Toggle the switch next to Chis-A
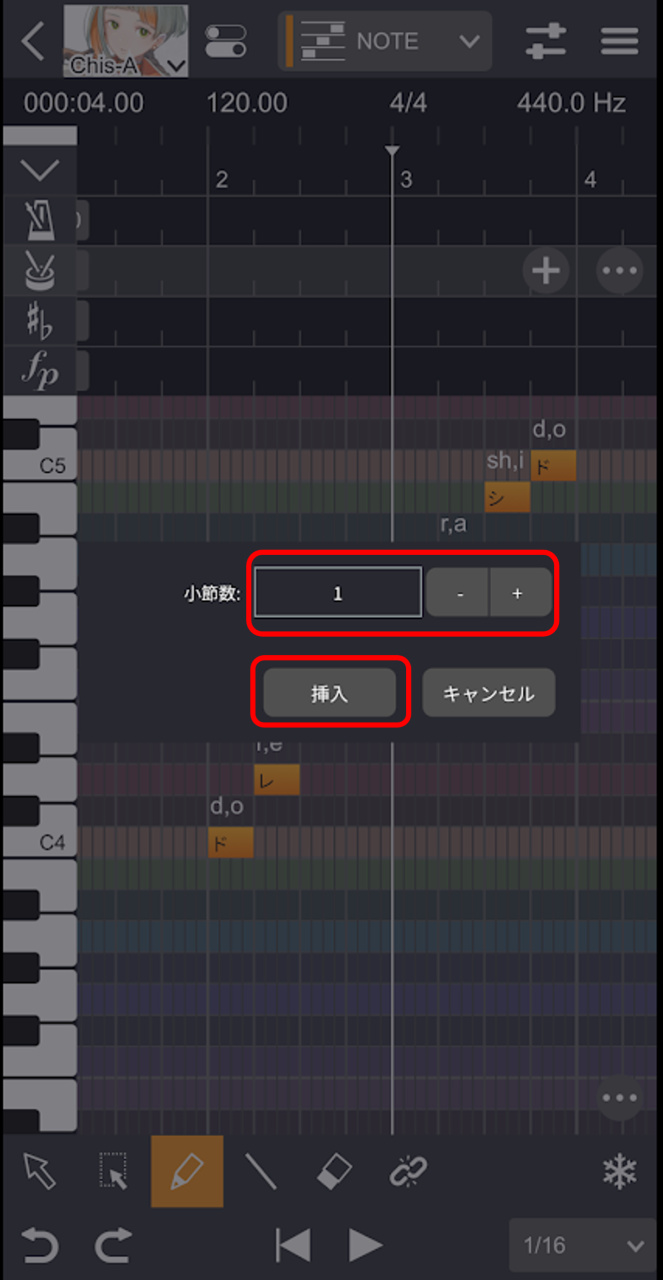This screenshot has height=1280, width=663. 225,41
